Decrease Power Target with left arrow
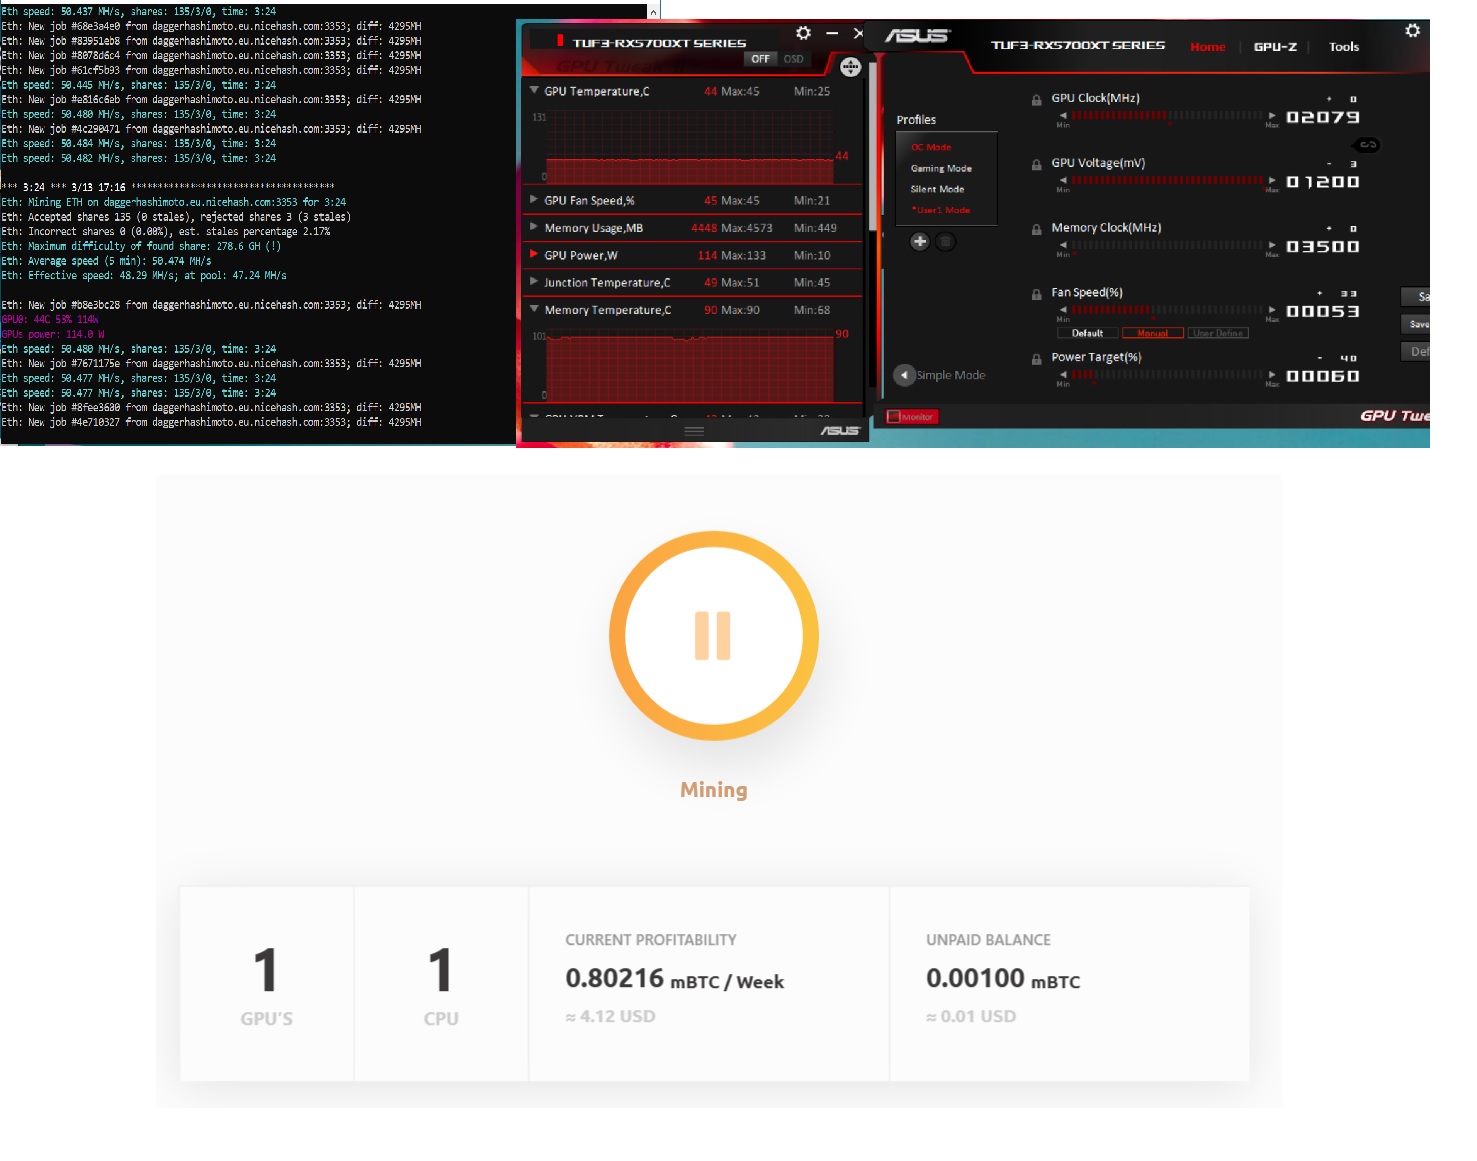 [1063, 375]
